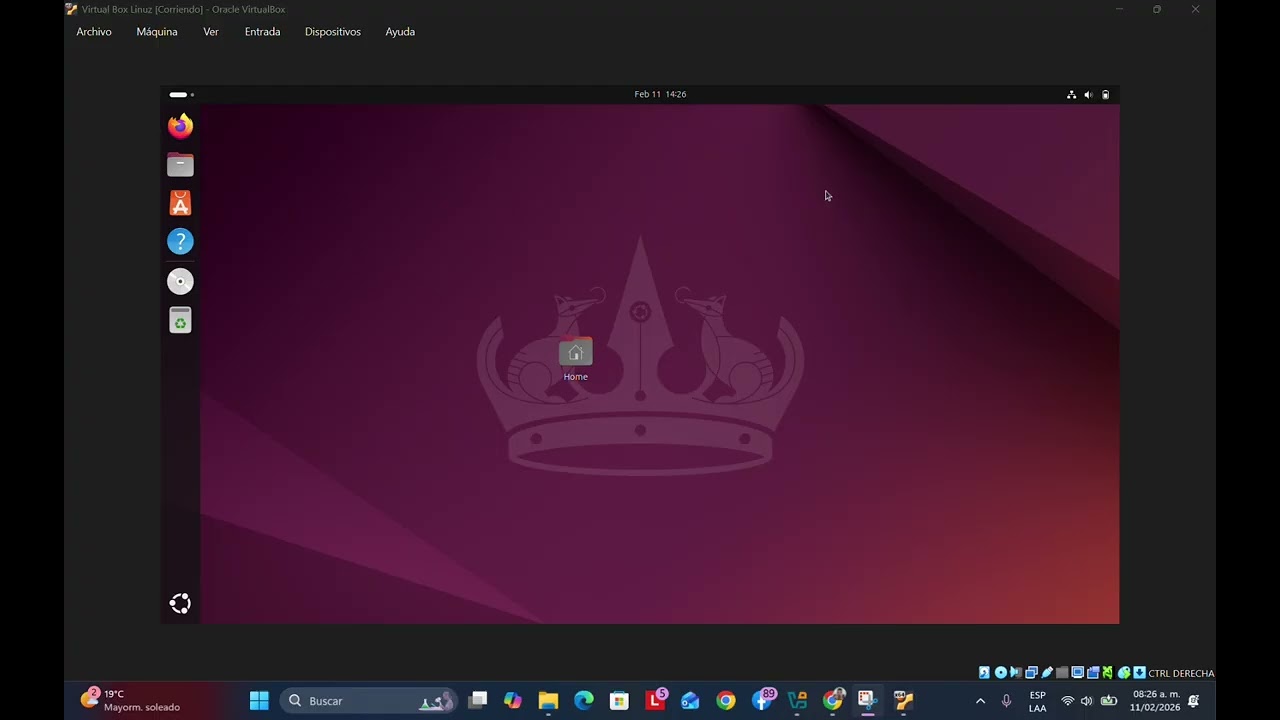Open the Files manager in the dock
Viewport: 1280px width, 720px height.
click(x=180, y=165)
